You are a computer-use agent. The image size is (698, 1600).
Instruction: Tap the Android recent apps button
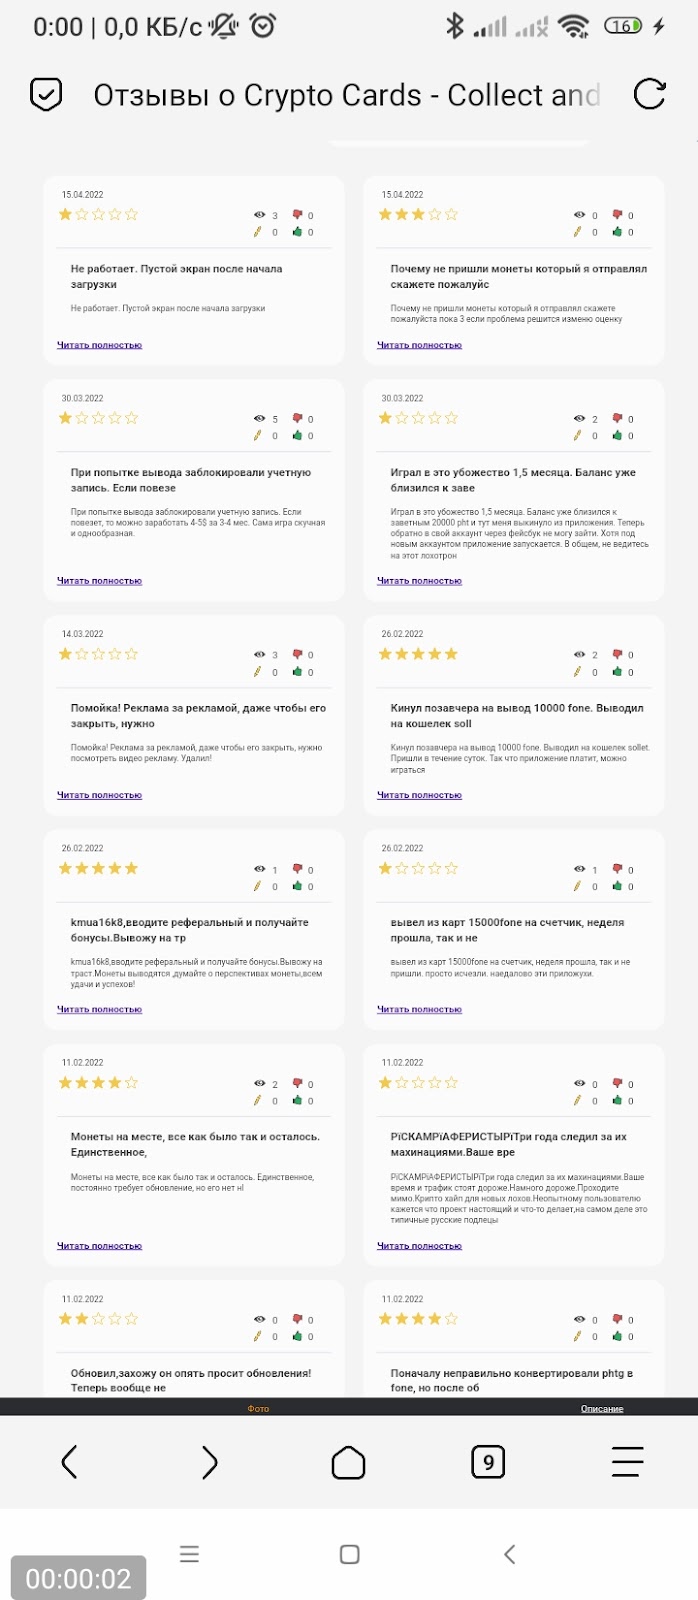[x=189, y=1554]
